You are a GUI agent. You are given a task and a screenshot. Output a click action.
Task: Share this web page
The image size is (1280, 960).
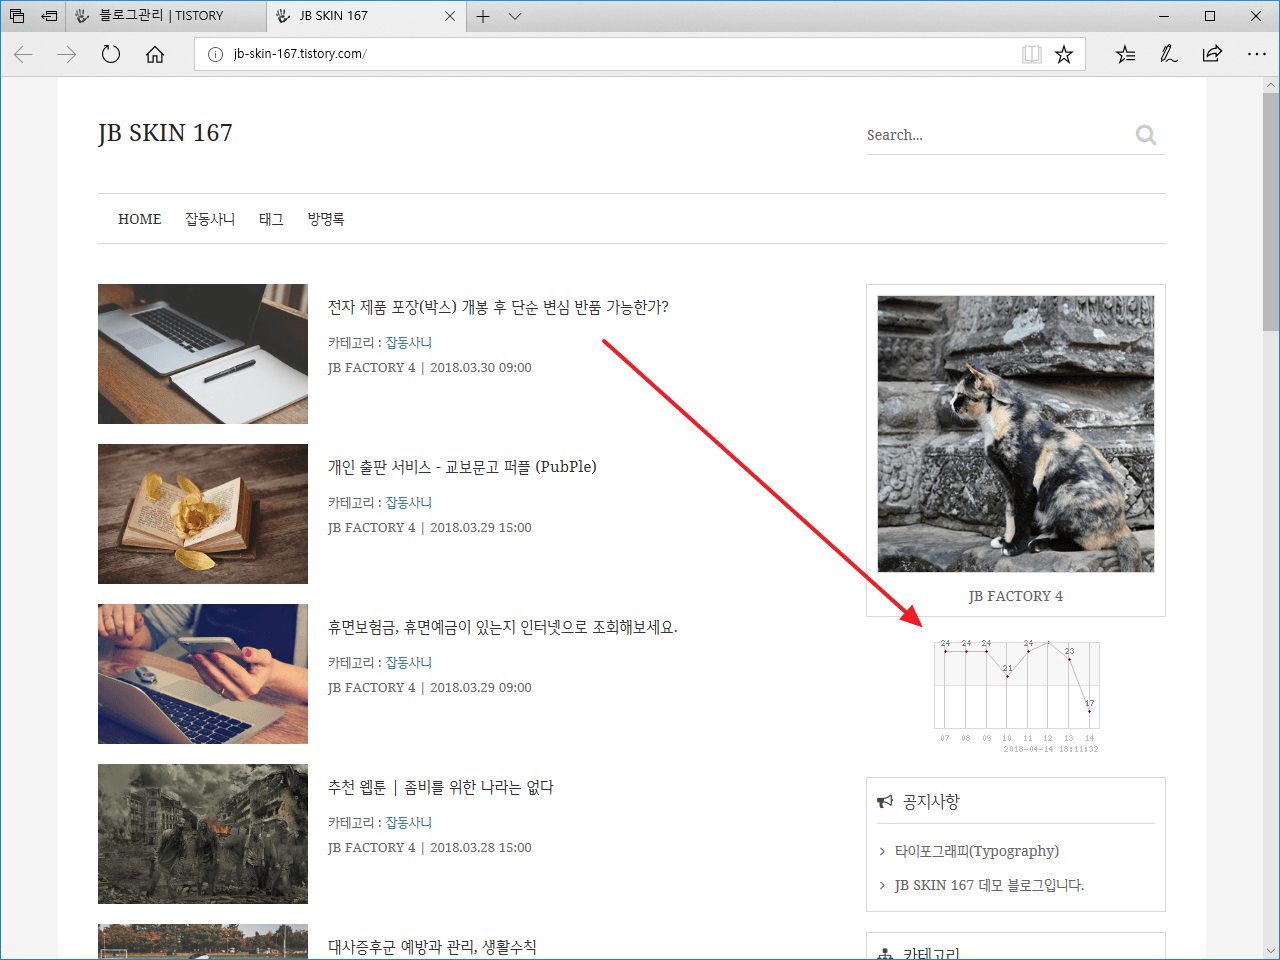pyautogui.click(x=1212, y=54)
